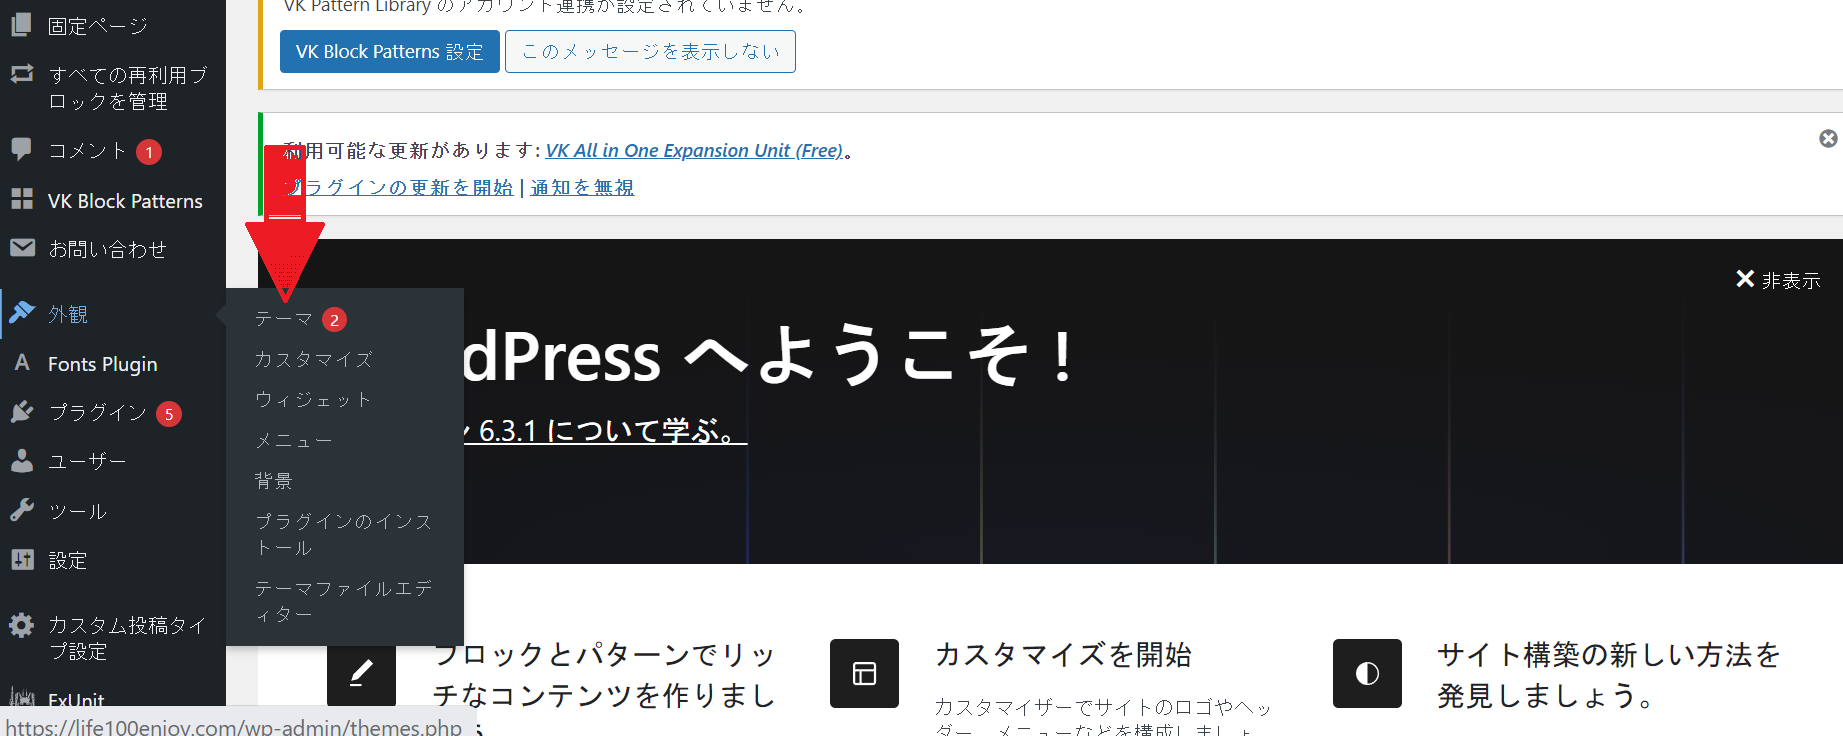
Task: Click the 通知を無視 link
Action: (x=582, y=188)
